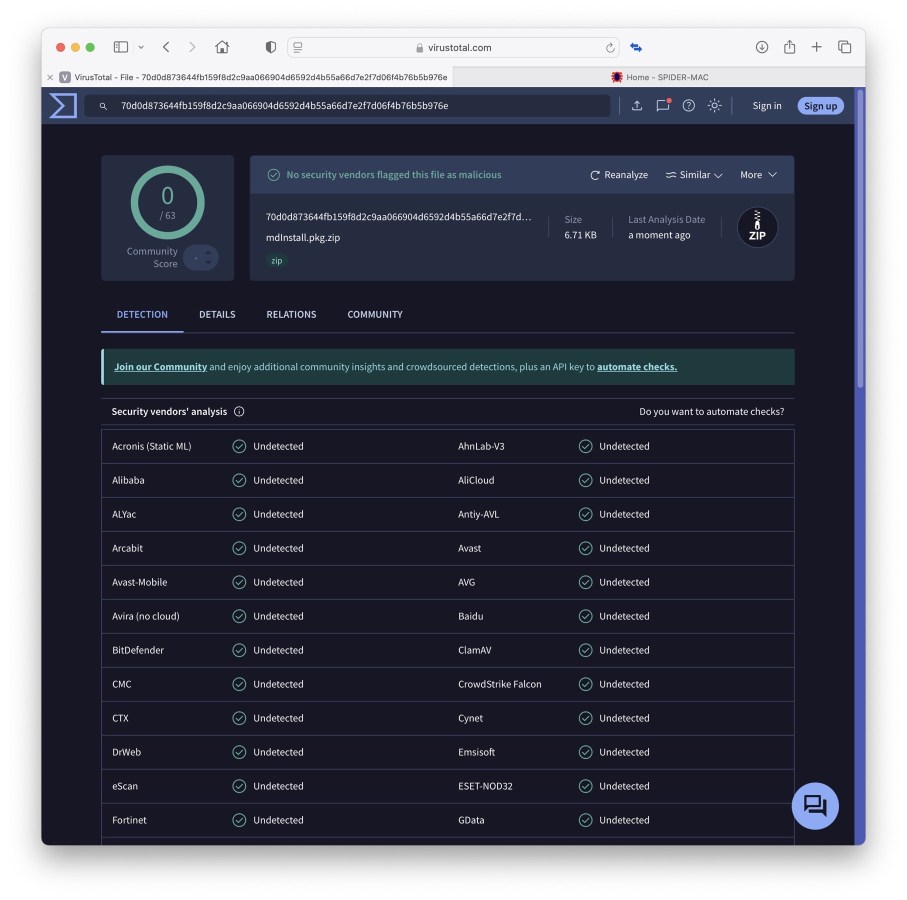The width and height of the screenshot is (907, 900).
Task: Click the reload page icon in address bar
Action: tap(610, 48)
